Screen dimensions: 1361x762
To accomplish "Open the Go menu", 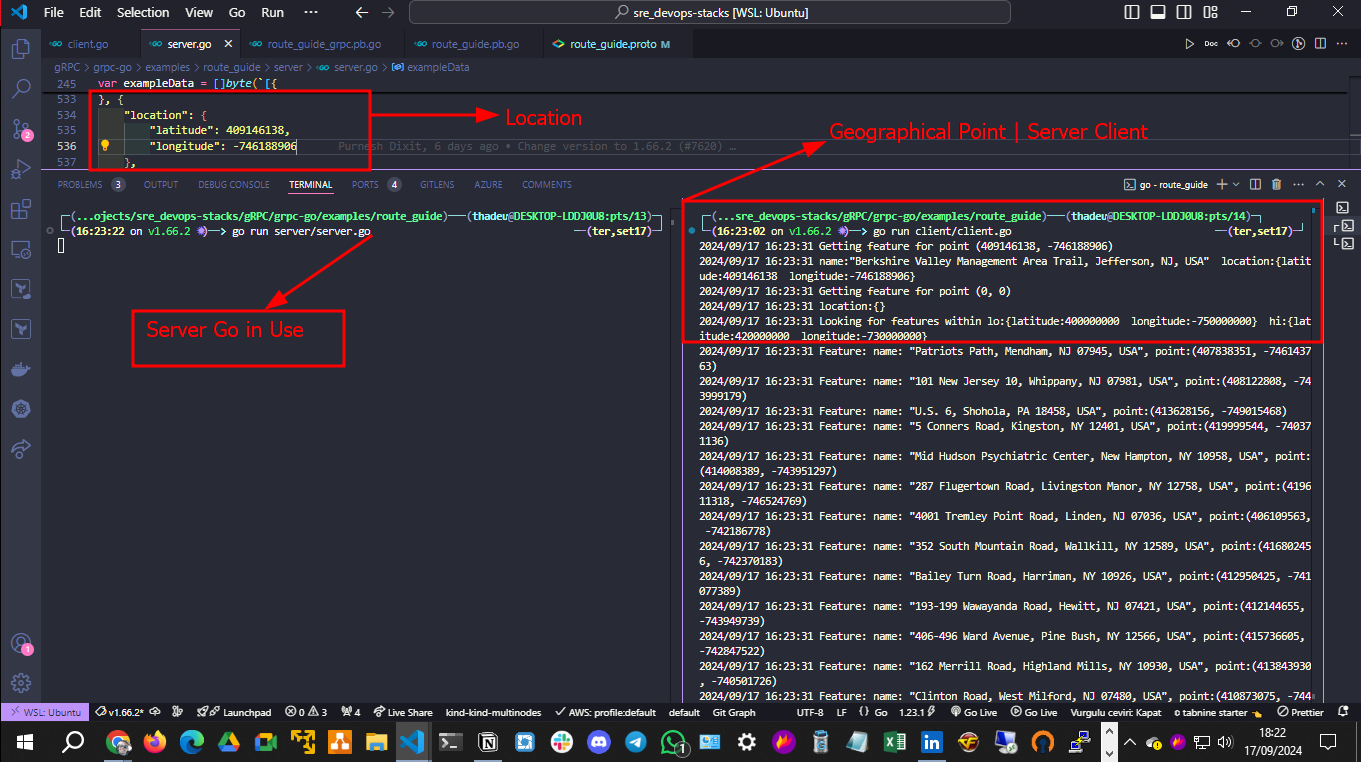I will click(x=237, y=12).
